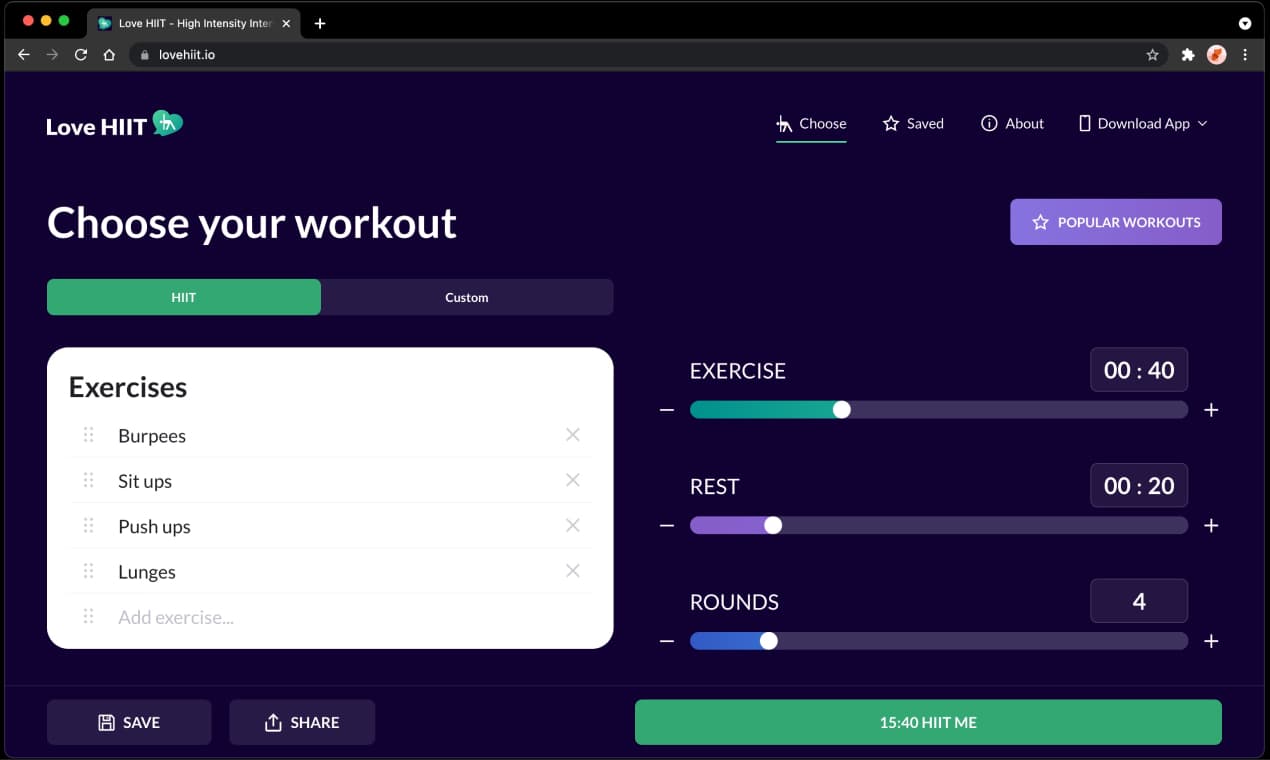The width and height of the screenshot is (1270, 760).
Task: Open the About page
Action: 1012,124
